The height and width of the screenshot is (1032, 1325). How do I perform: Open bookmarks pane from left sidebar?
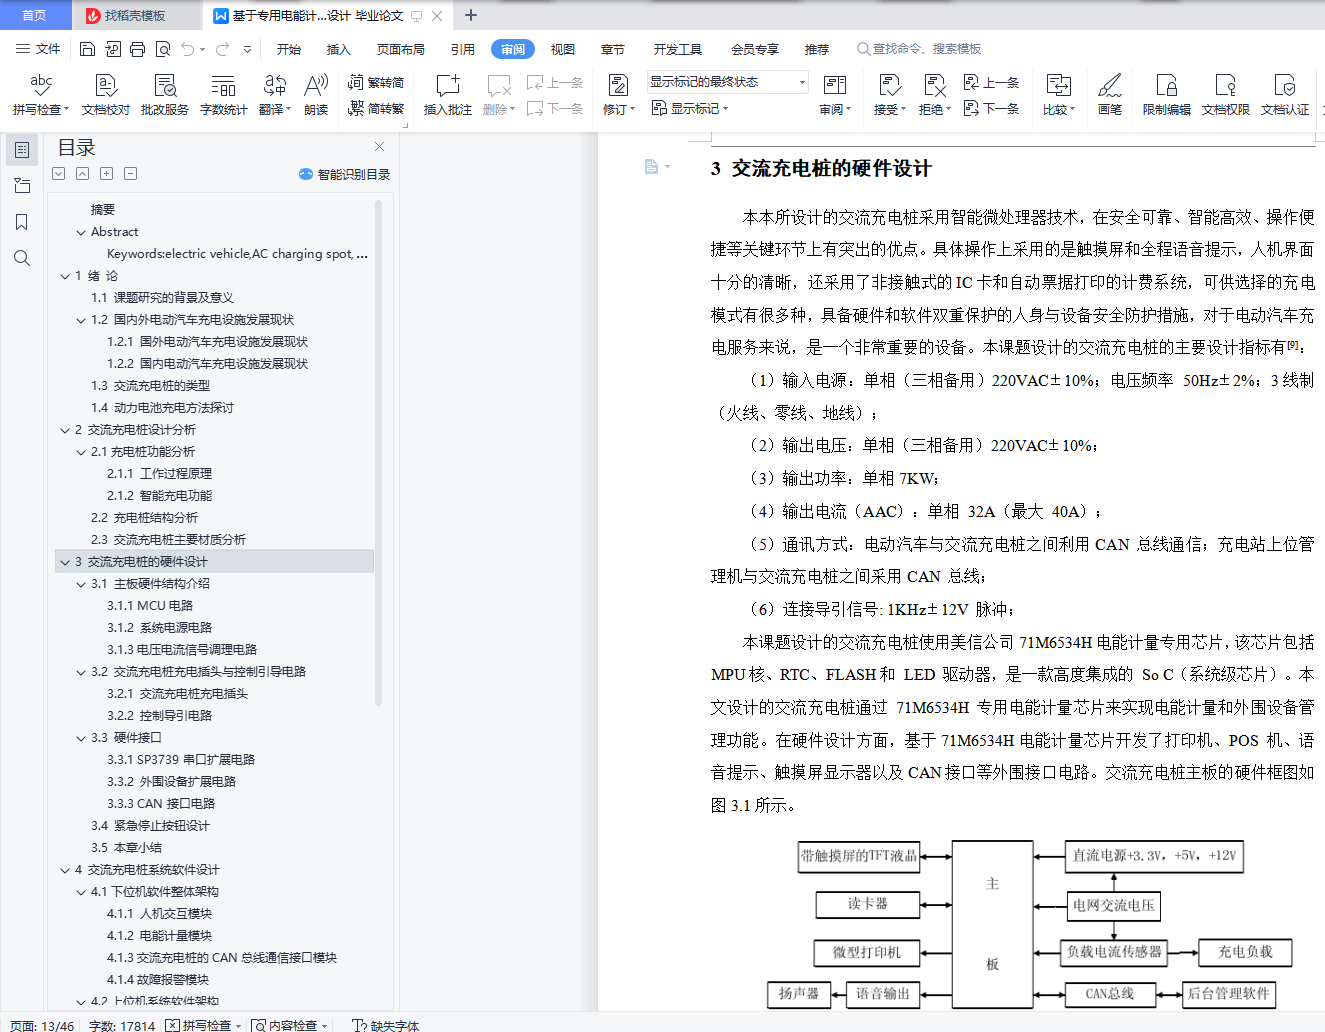coord(22,222)
